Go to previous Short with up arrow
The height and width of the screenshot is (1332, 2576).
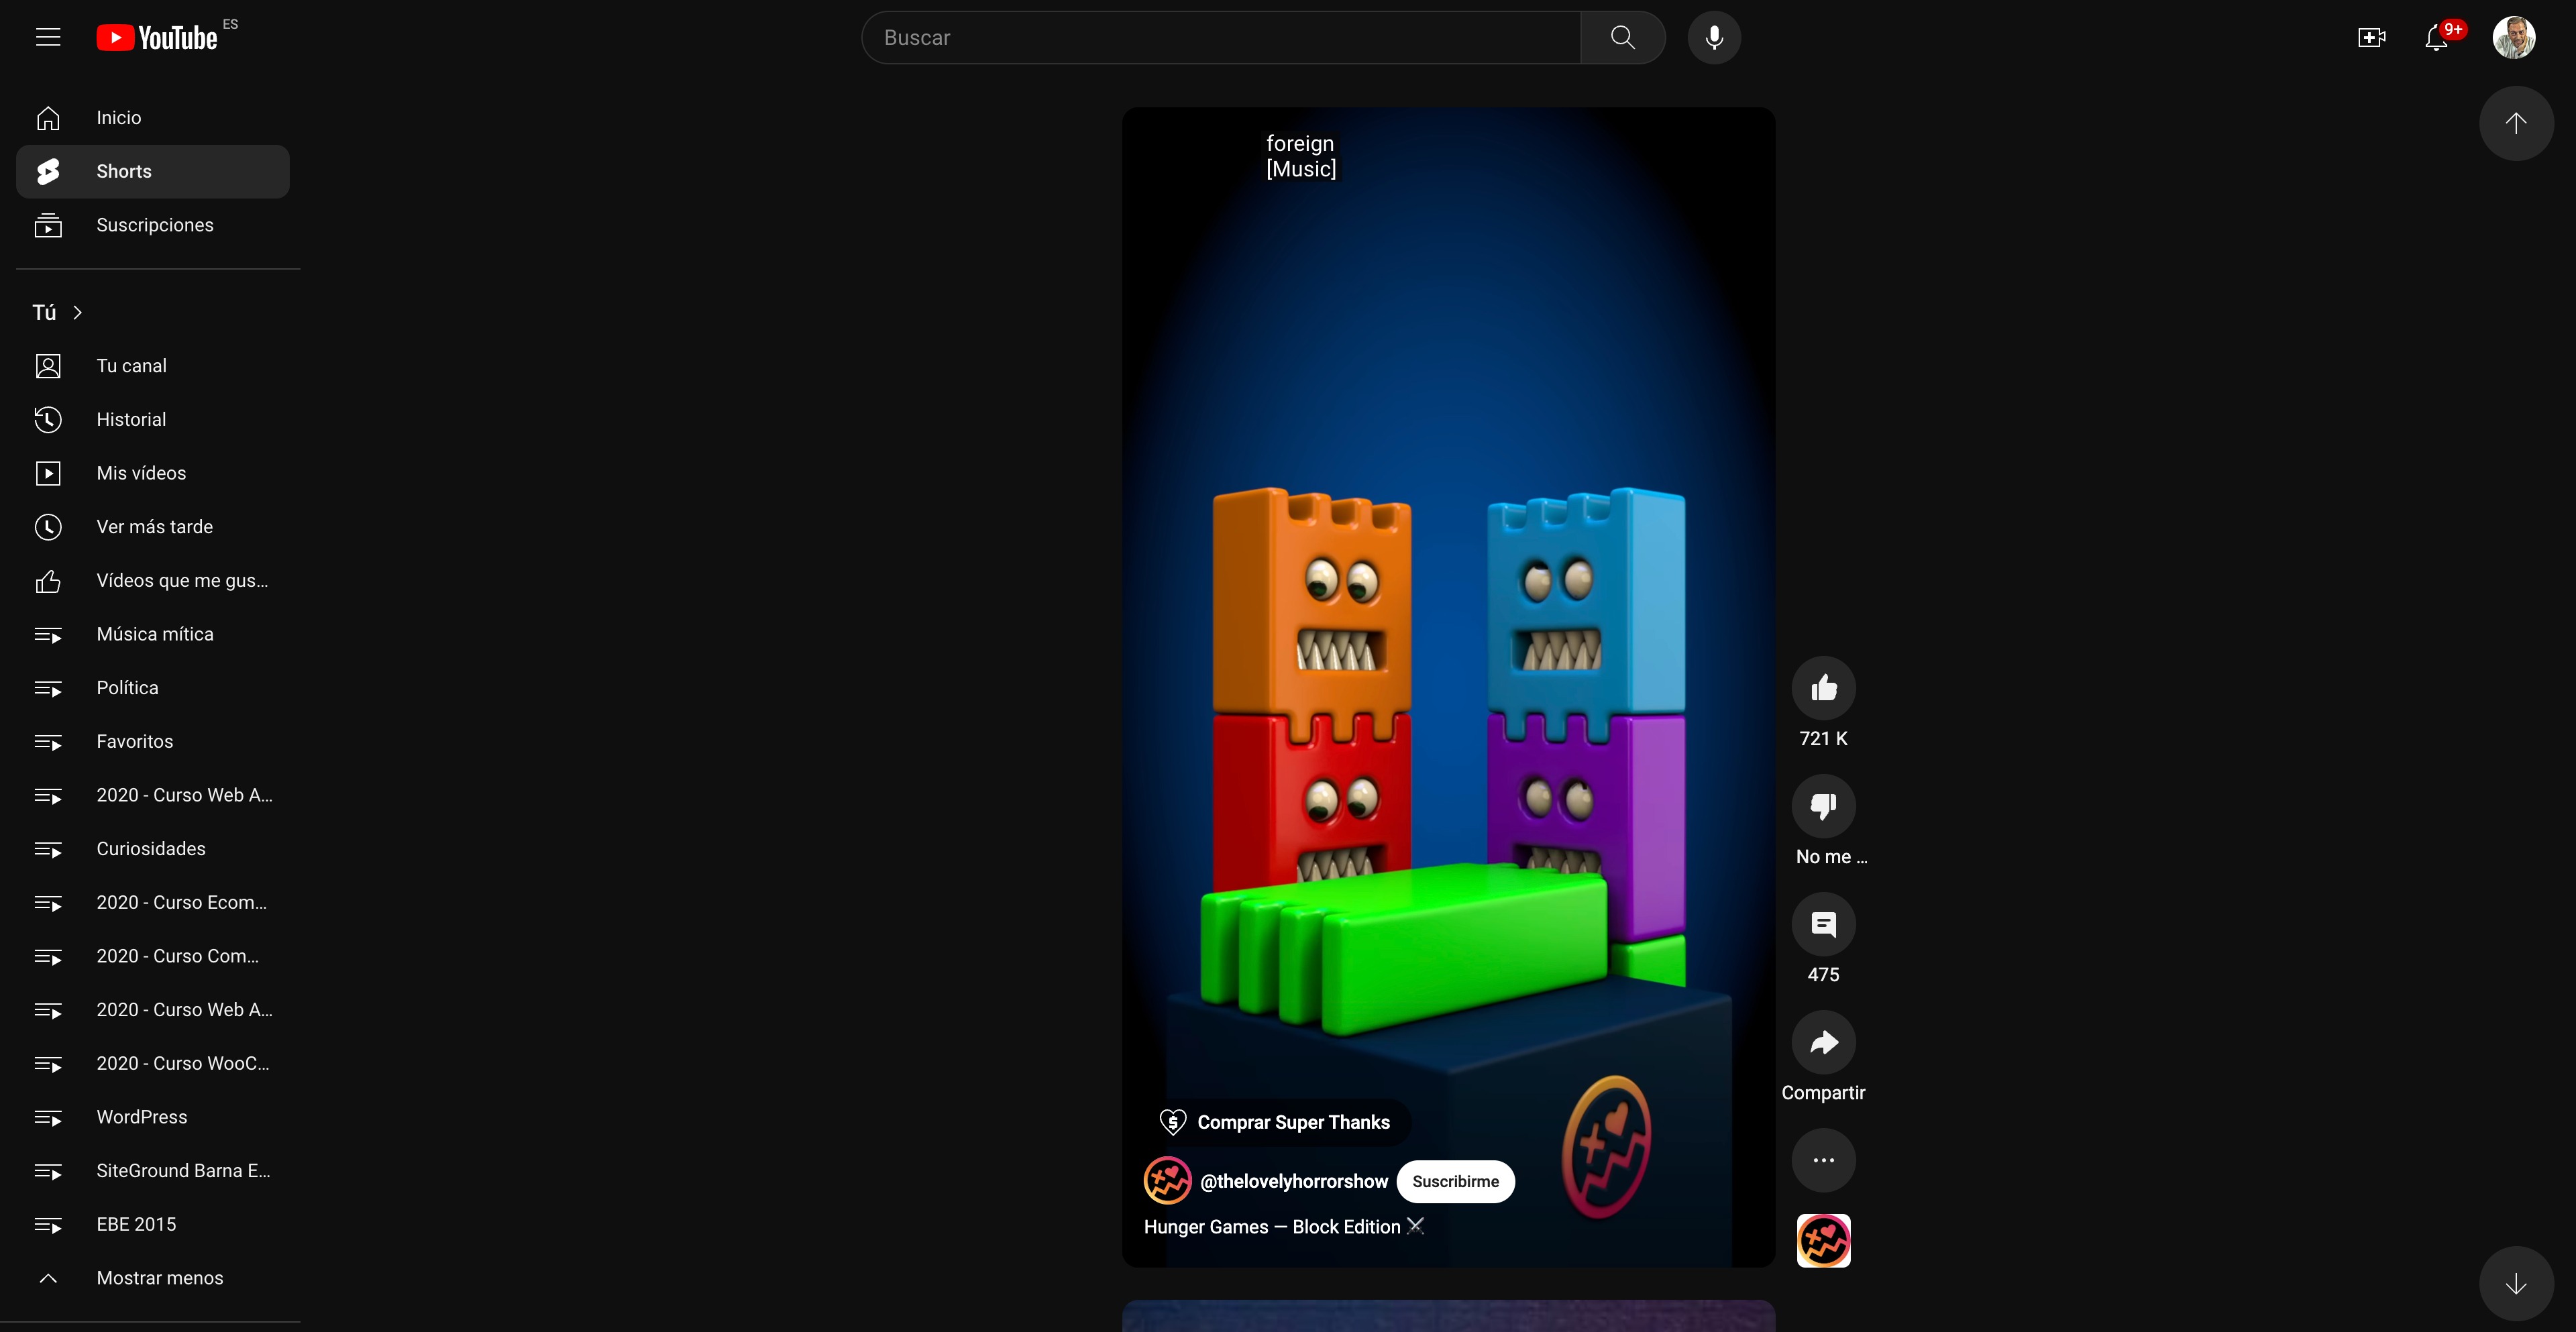(x=2515, y=123)
